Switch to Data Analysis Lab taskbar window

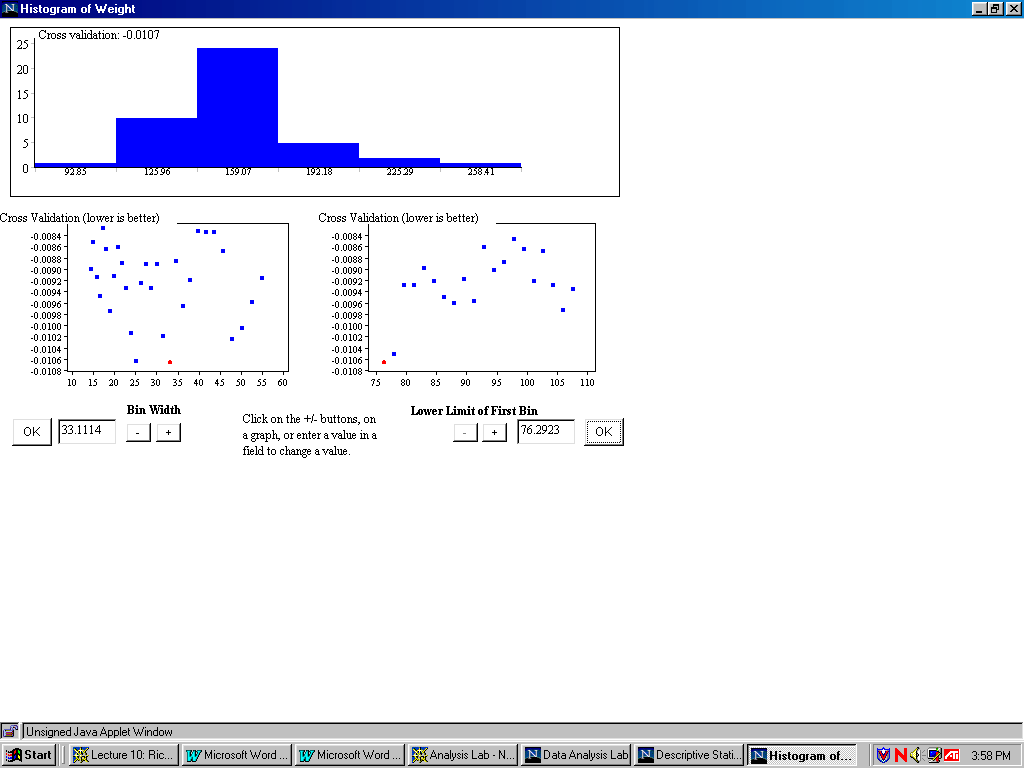(576, 755)
